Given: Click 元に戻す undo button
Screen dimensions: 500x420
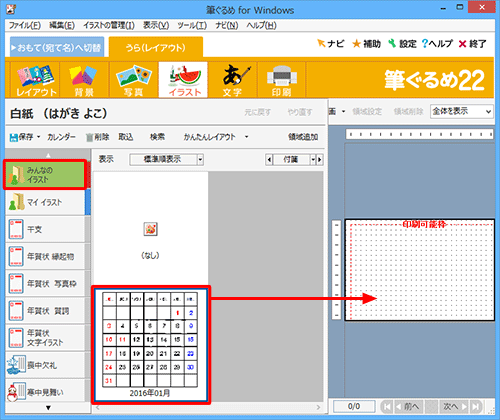Looking at the screenshot, I should 257,112.
